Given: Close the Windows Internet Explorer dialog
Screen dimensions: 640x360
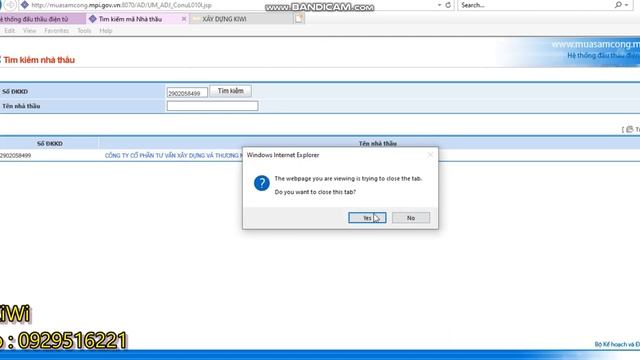Looking at the screenshot, I should click(x=430, y=155).
